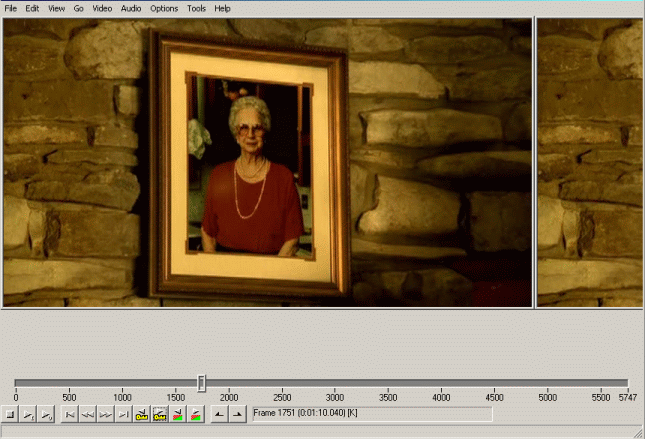Viewport: 645px width, 439px height.
Task: Open the View menu
Action: click(56, 8)
